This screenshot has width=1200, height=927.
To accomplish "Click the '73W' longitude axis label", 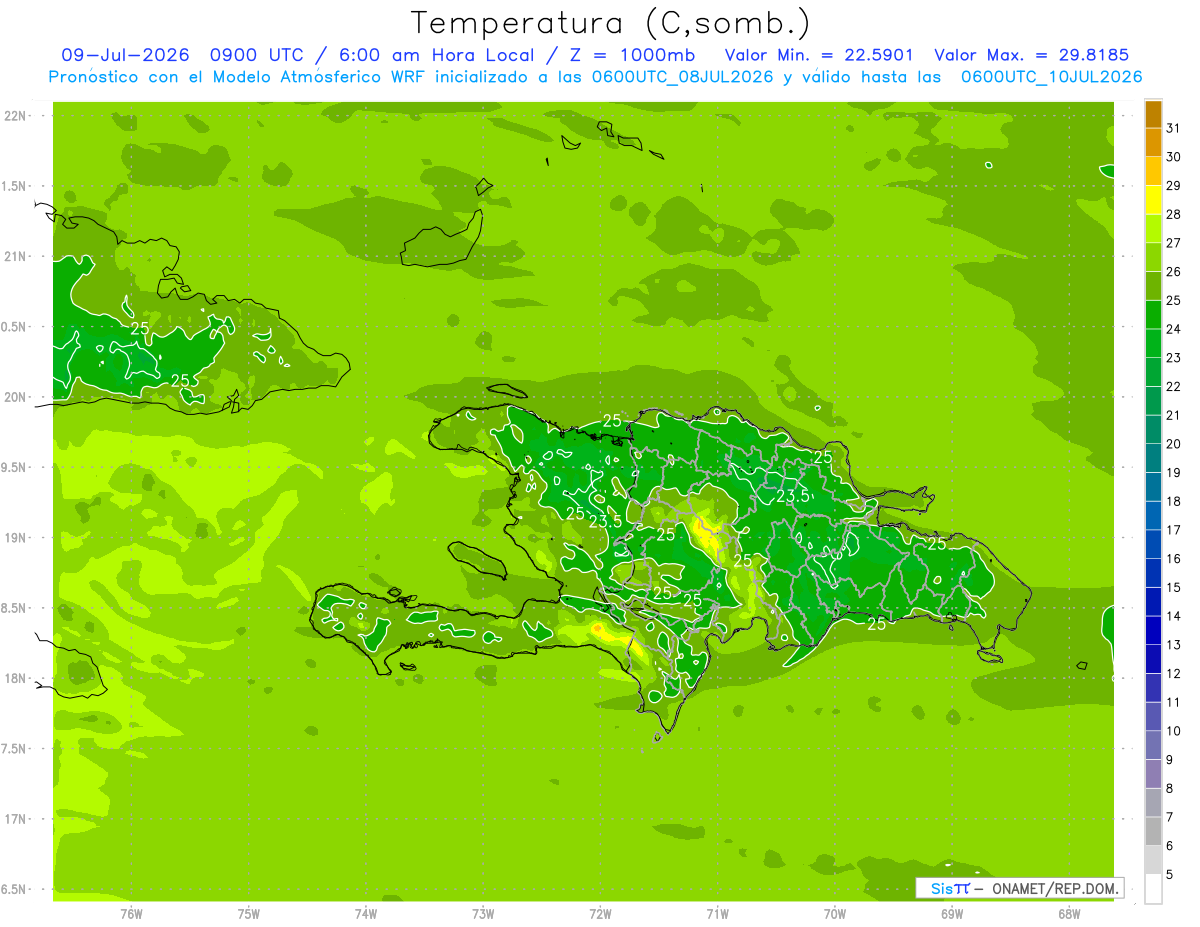I will point(483,914).
